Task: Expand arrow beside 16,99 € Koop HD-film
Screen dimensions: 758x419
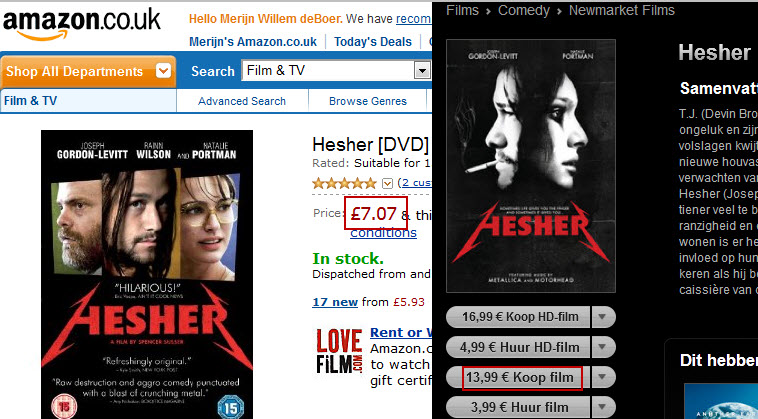Action: (602, 317)
